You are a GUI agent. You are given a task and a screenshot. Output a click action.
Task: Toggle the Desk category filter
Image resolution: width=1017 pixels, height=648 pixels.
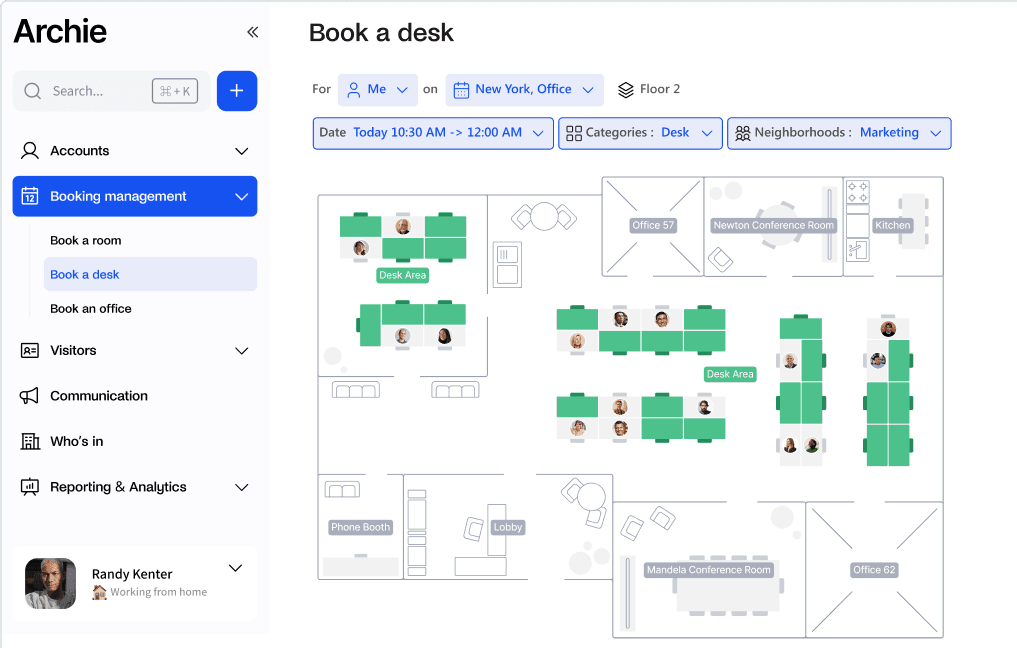[640, 132]
